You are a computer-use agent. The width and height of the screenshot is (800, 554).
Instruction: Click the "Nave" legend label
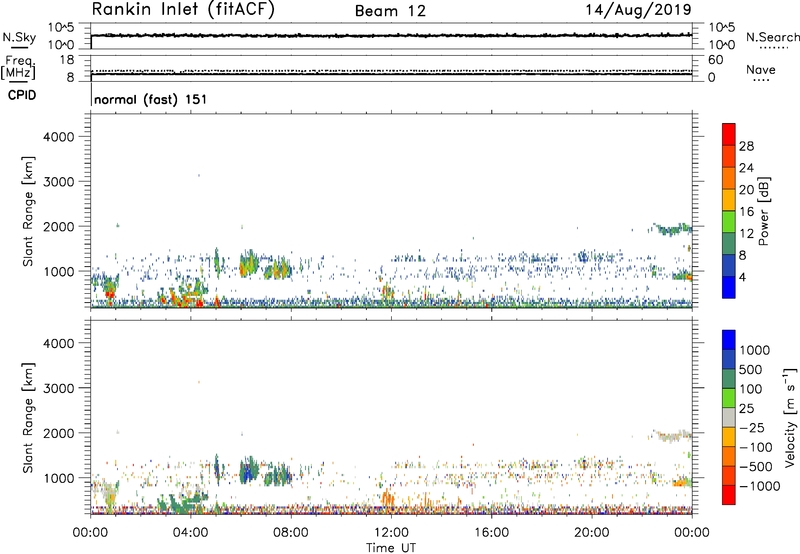(761, 70)
